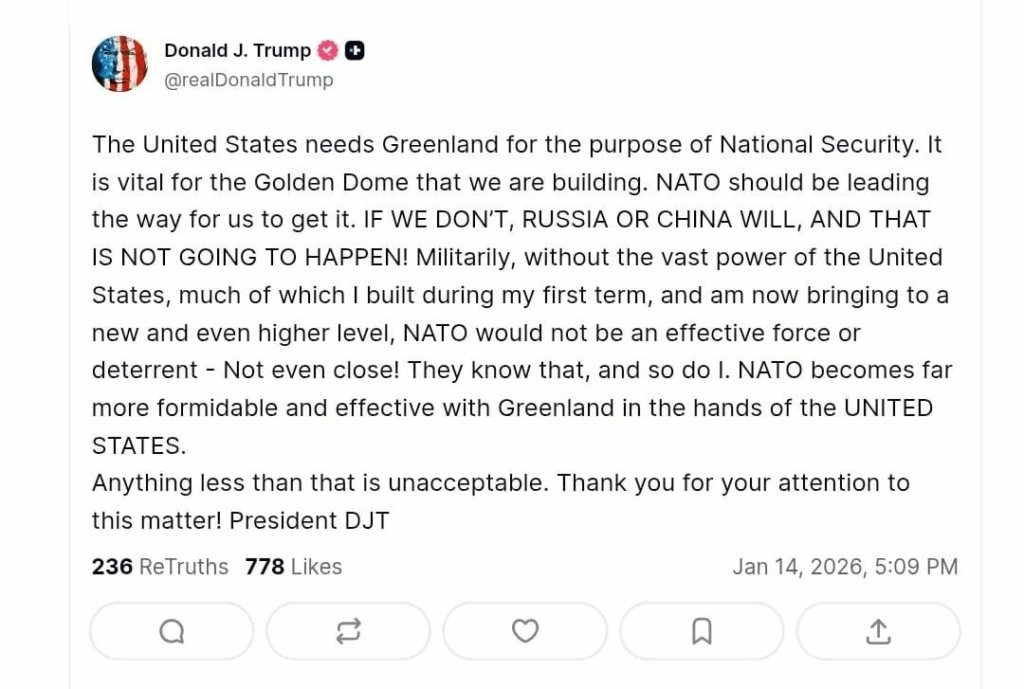Viewport: 1024px width, 689px height.
Task: View the 236 ReTruths list
Action: pos(160,567)
